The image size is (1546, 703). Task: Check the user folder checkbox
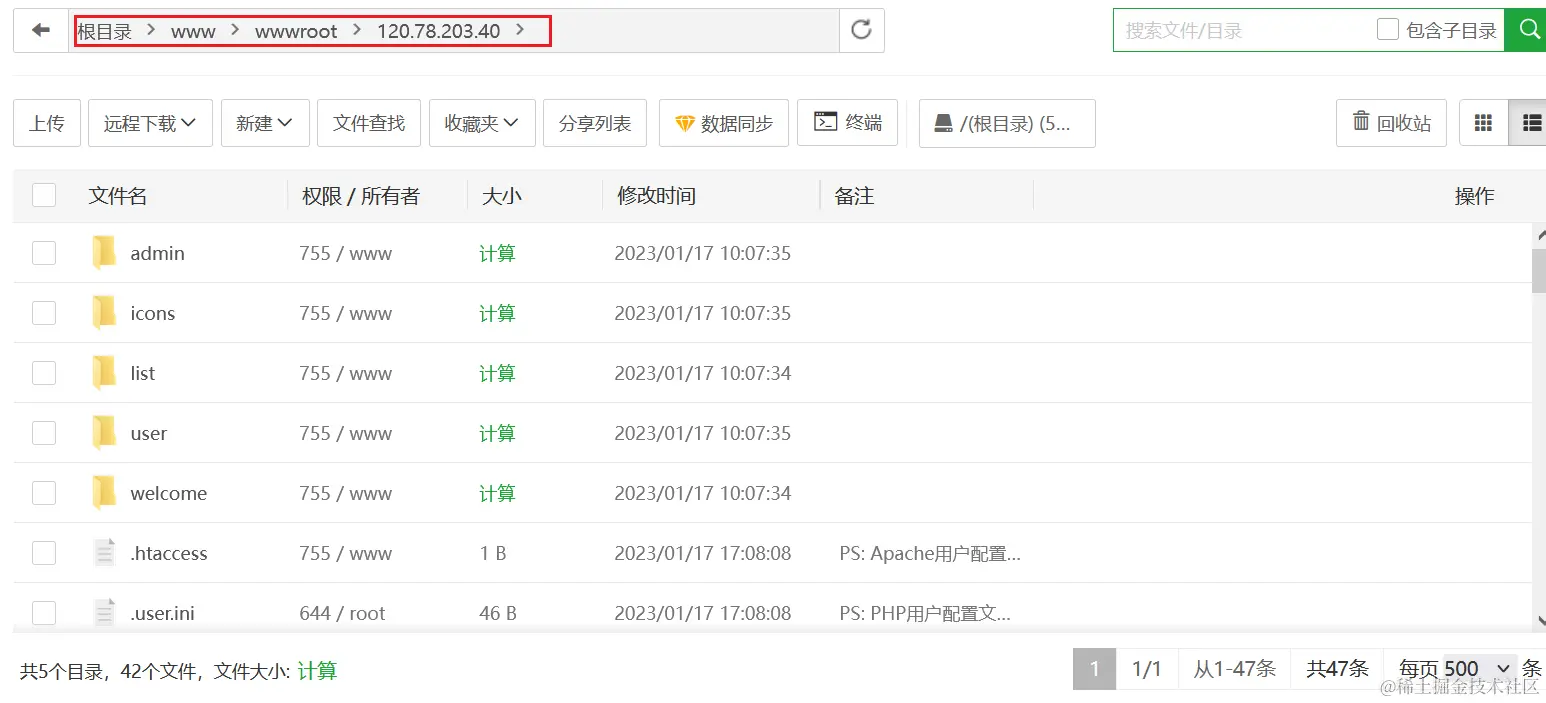click(x=44, y=433)
